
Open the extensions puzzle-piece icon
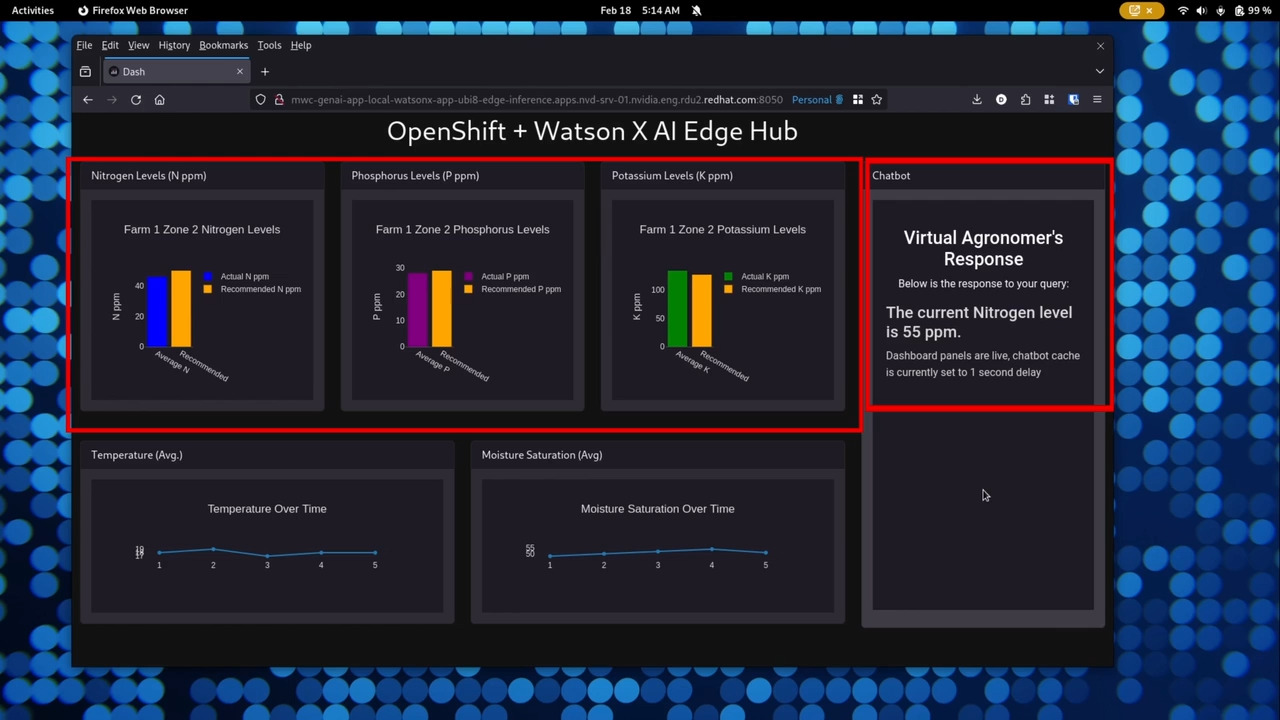[x=1025, y=100]
